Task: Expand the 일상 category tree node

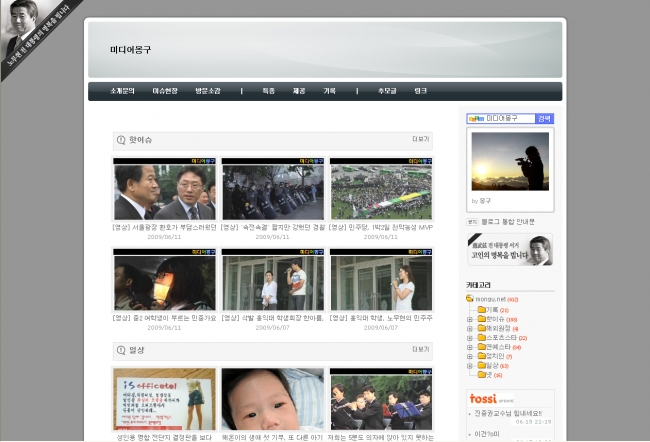Action: point(470,366)
